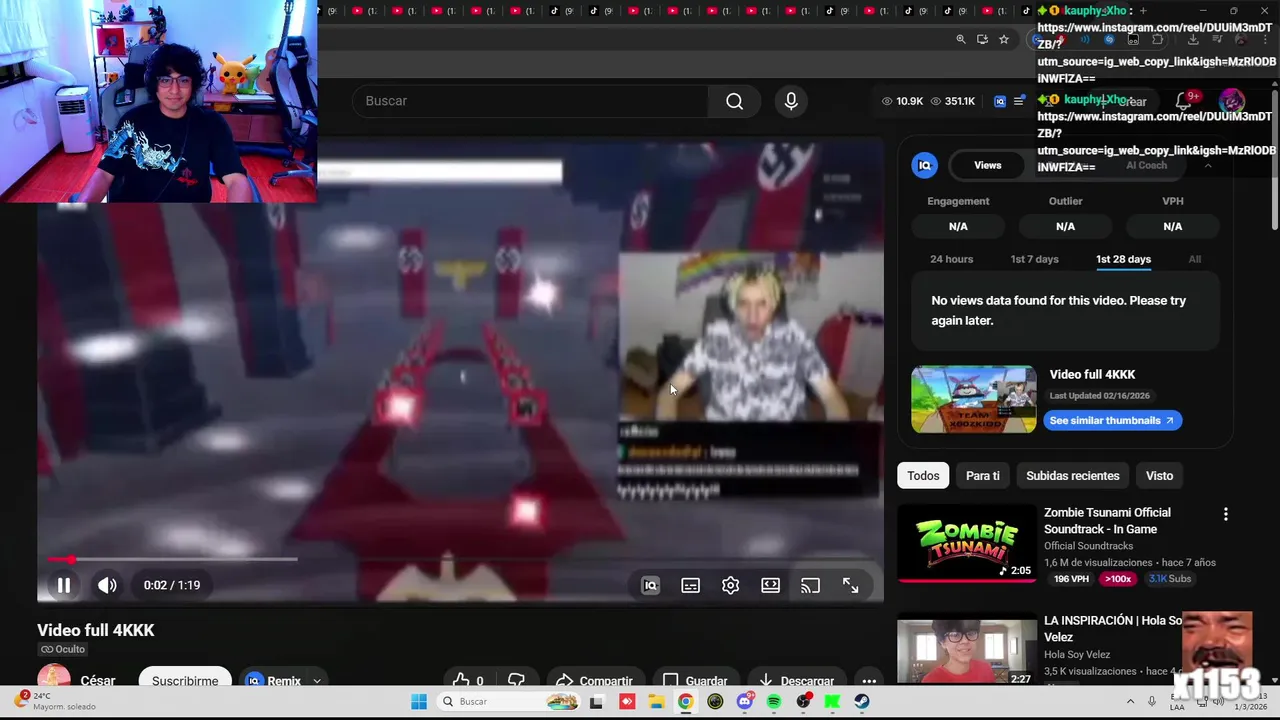Open César channel name
1280x720 pixels.
[x=98, y=680]
